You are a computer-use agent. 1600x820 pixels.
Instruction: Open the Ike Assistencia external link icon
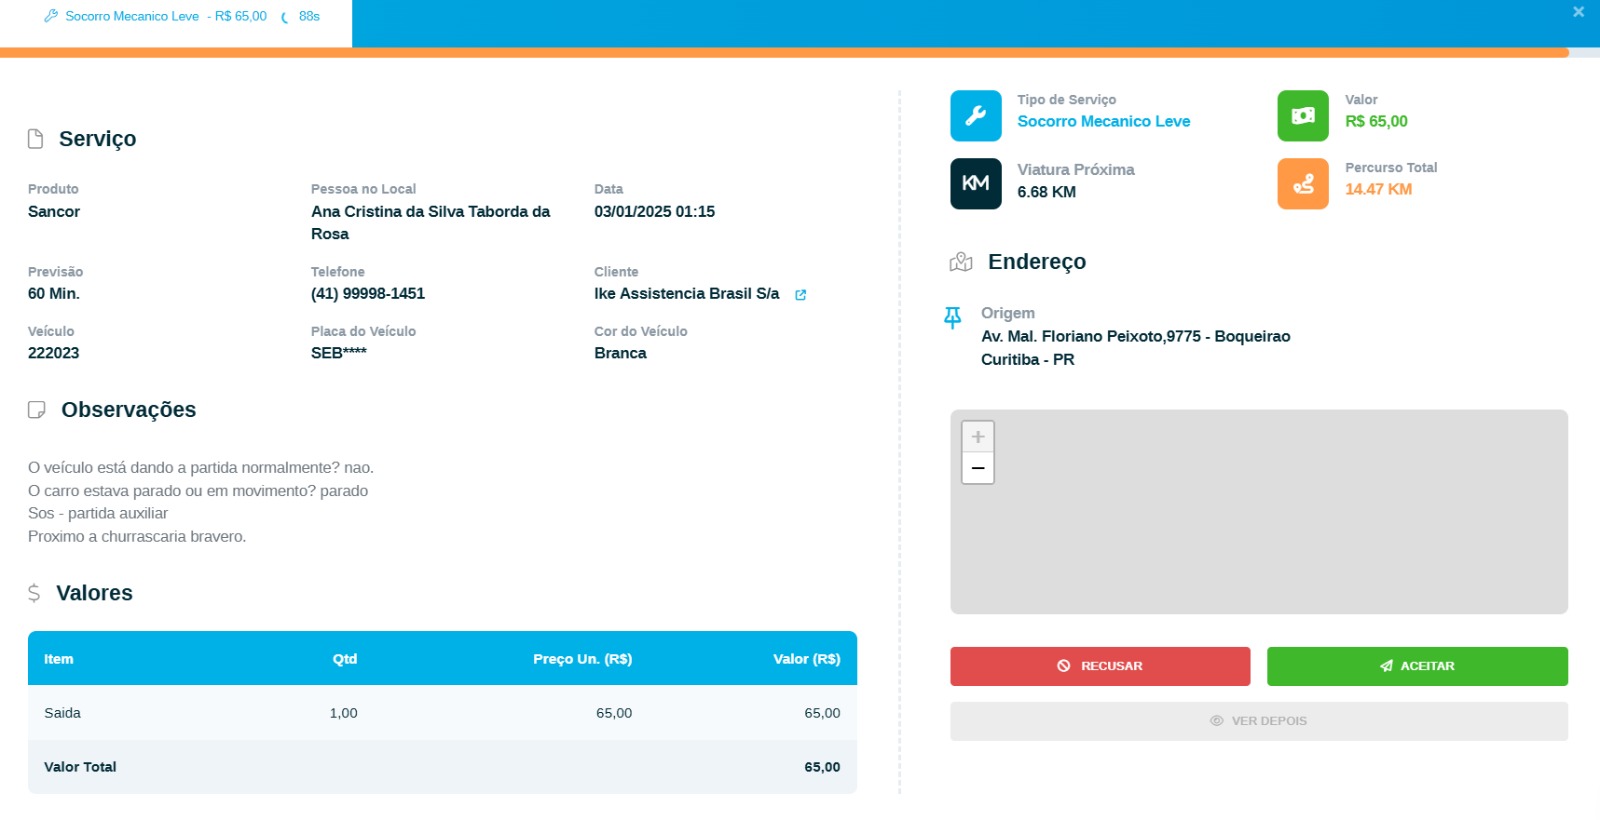800,295
